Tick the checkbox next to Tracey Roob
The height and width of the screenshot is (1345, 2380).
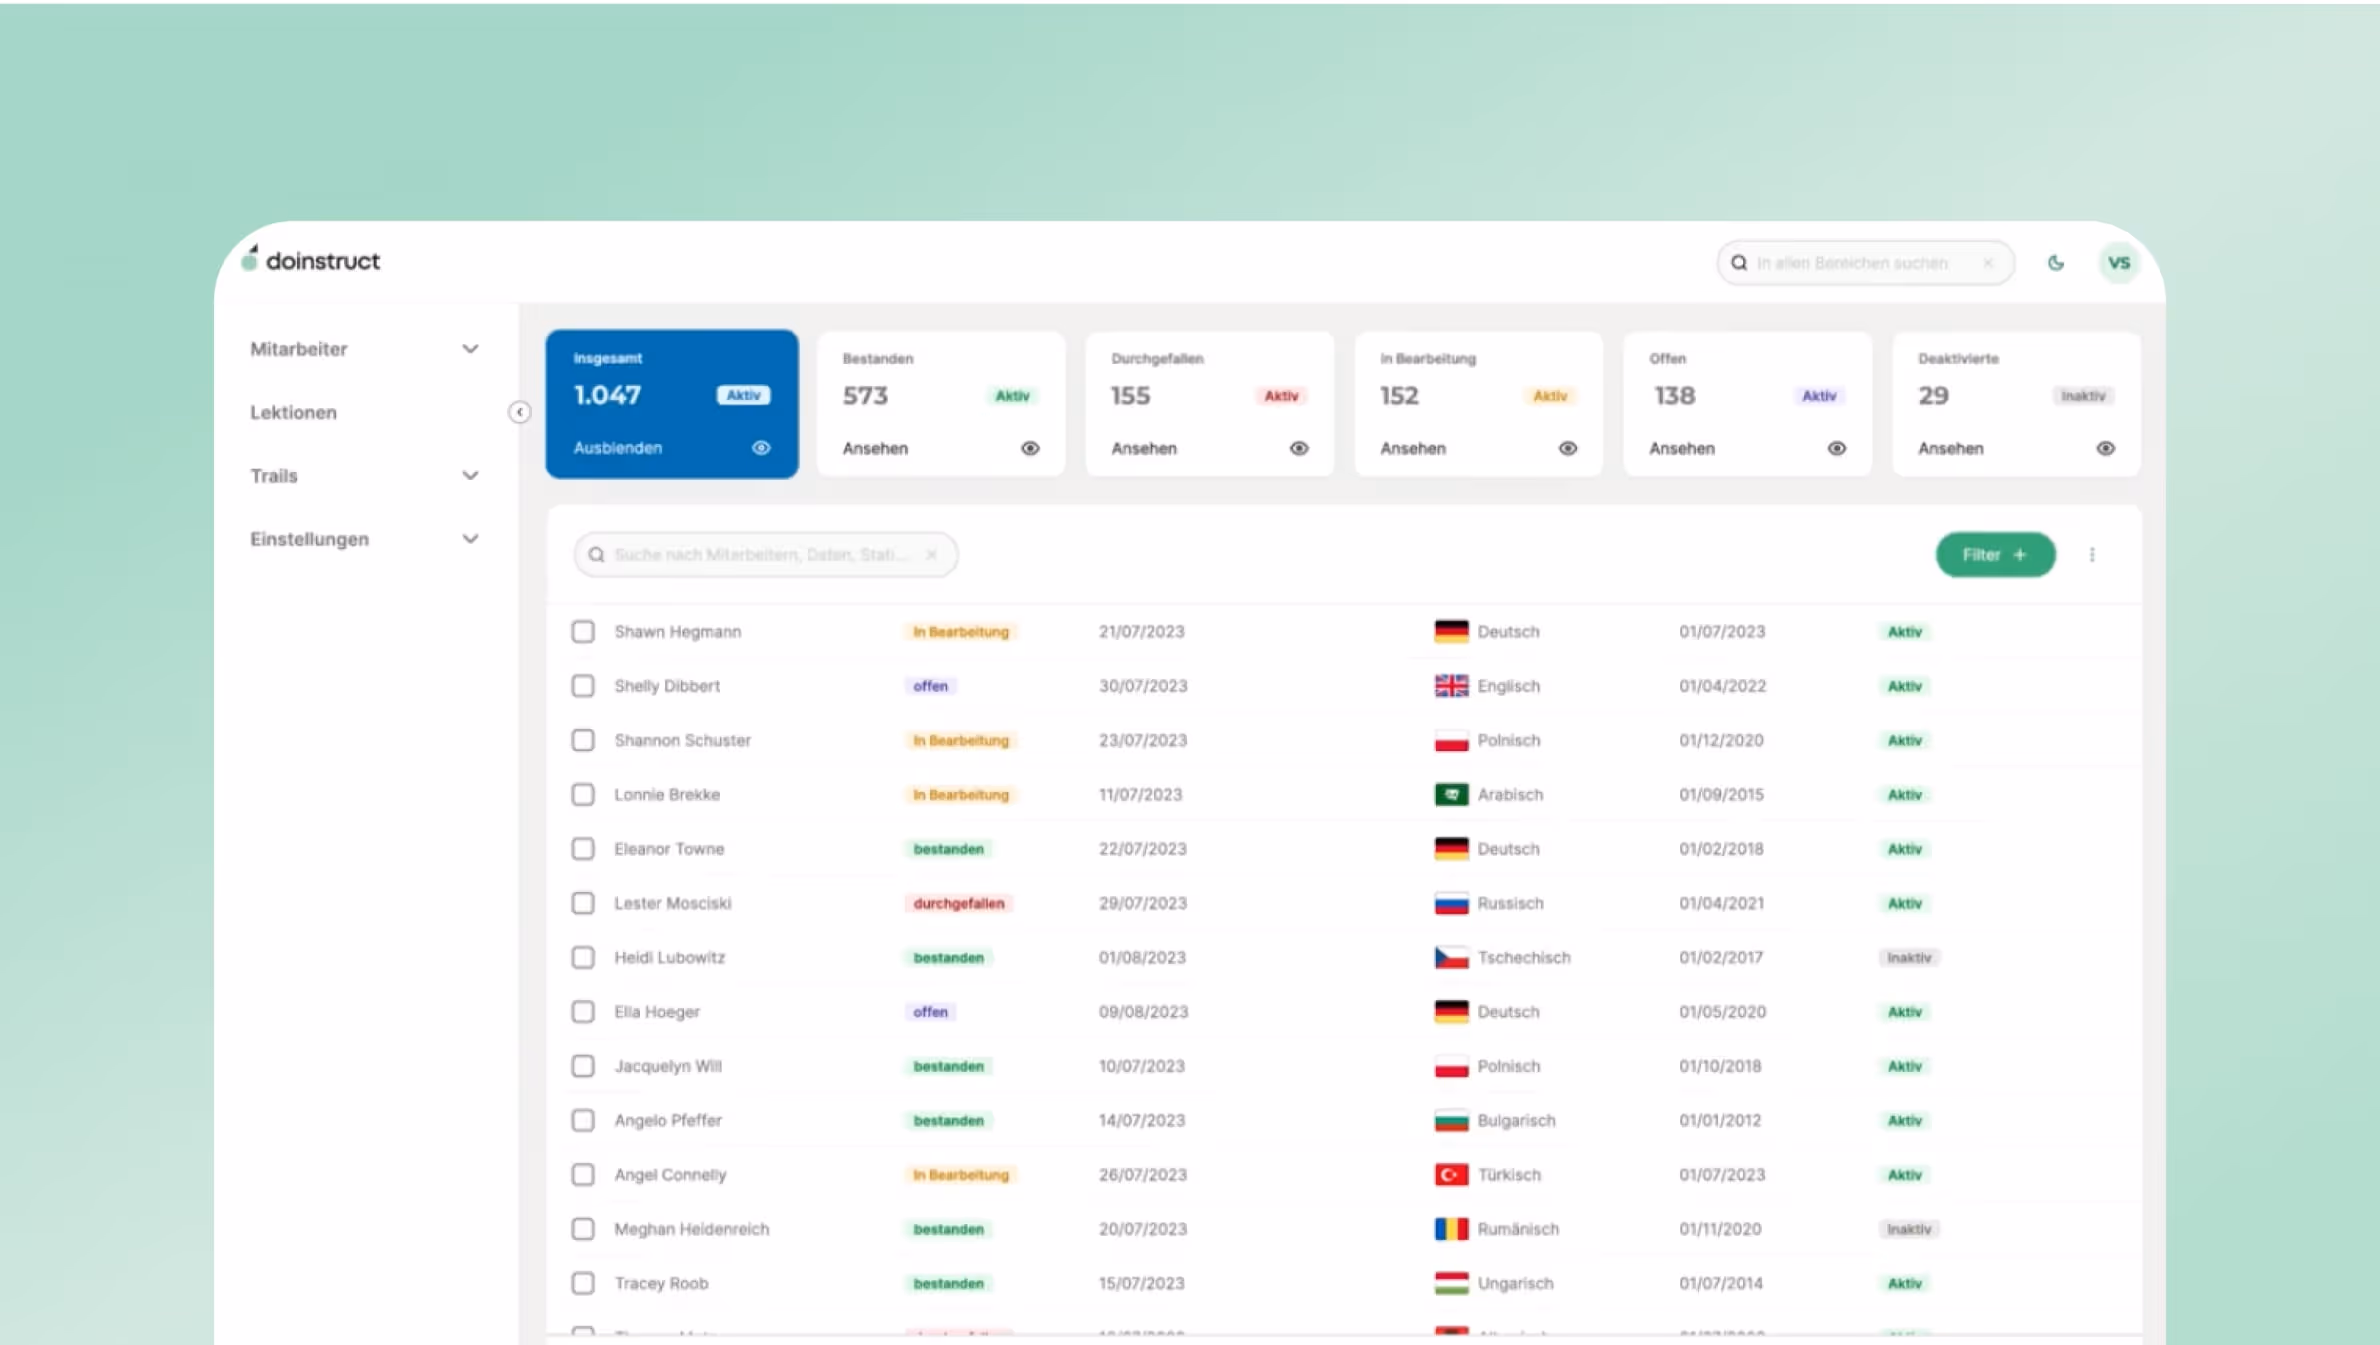(583, 1283)
